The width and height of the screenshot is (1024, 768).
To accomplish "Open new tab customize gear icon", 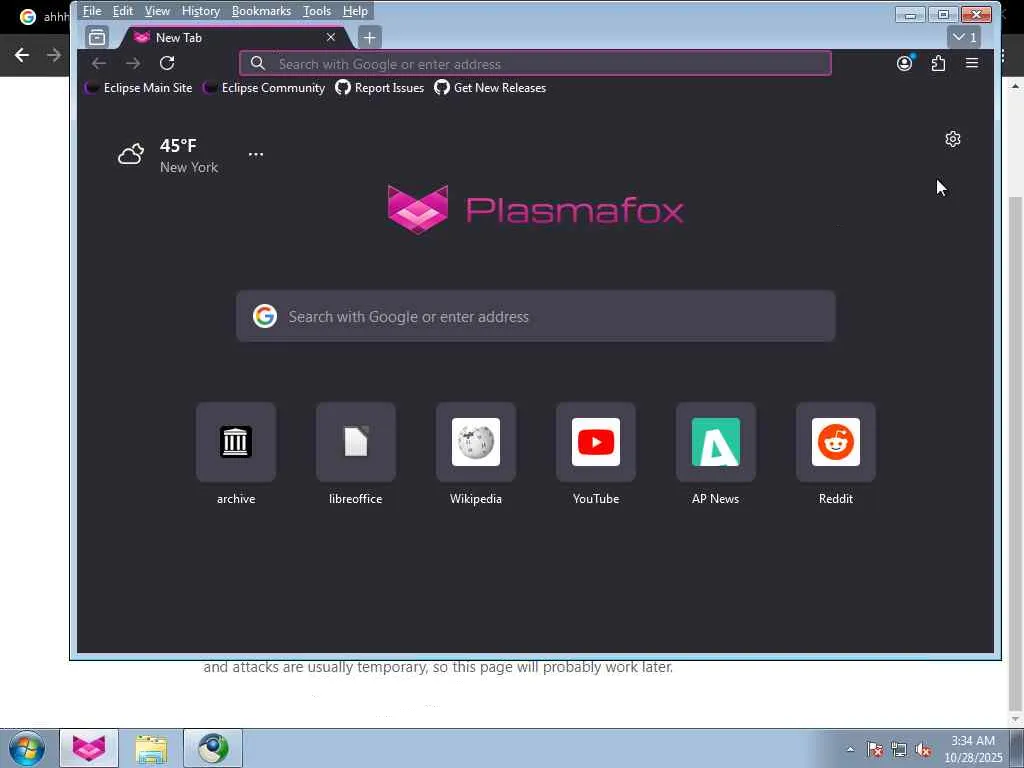I will [x=953, y=139].
